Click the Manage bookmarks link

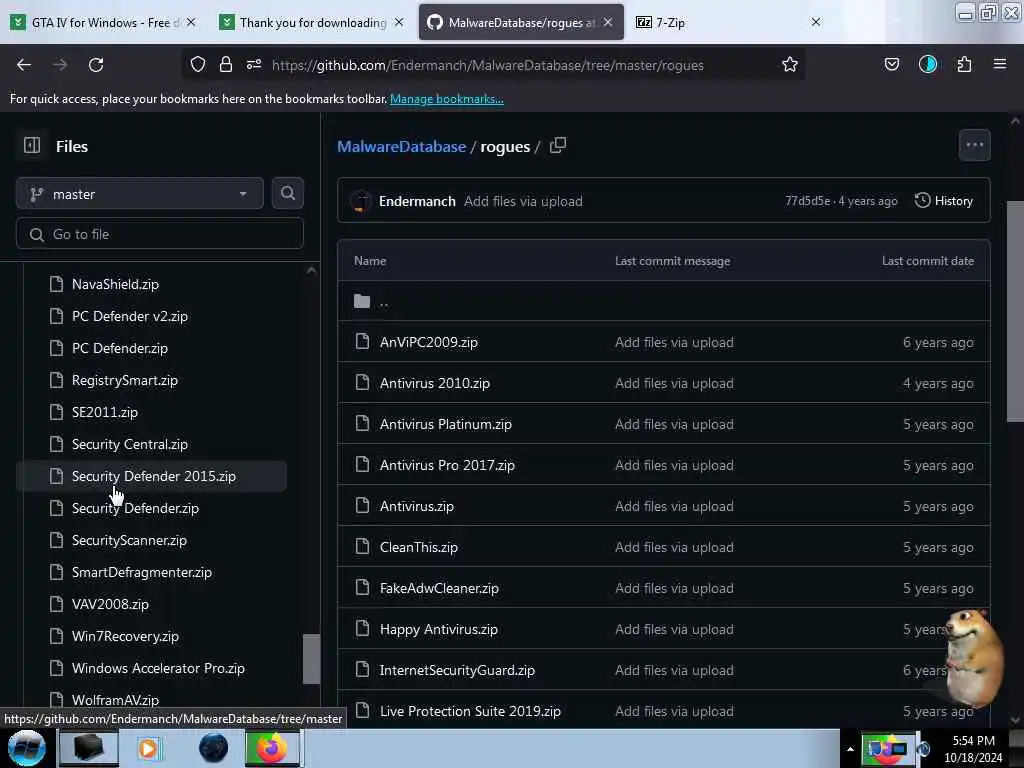click(447, 99)
